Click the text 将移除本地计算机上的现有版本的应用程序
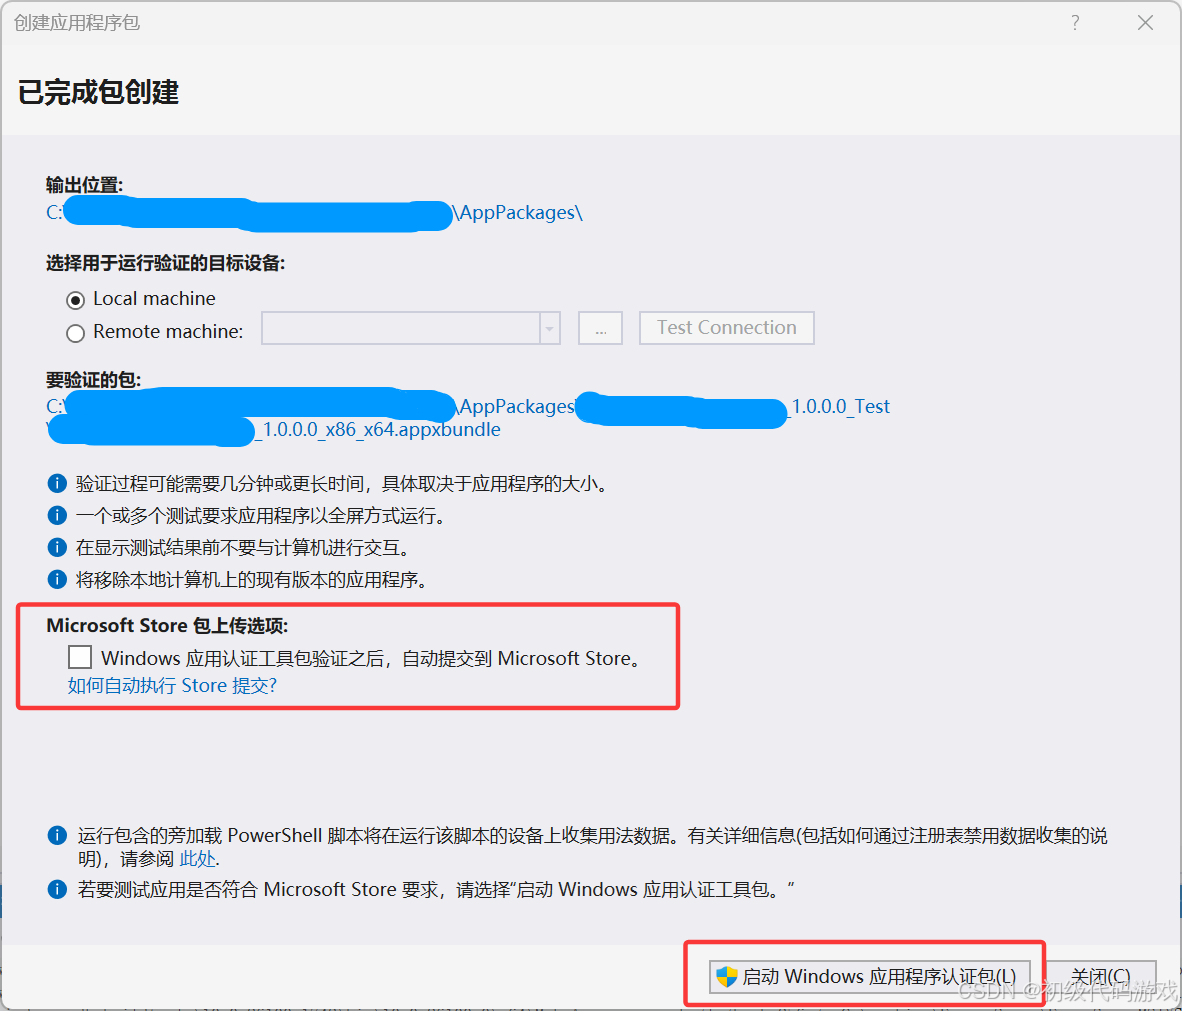The height and width of the screenshot is (1011, 1182). pyautogui.click(x=252, y=580)
